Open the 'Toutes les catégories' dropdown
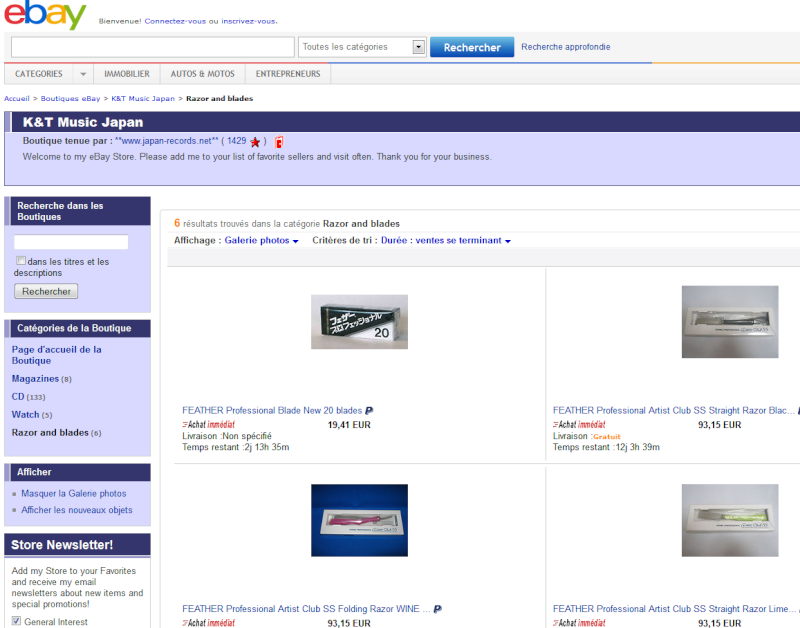 pyautogui.click(x=362, y=47)
